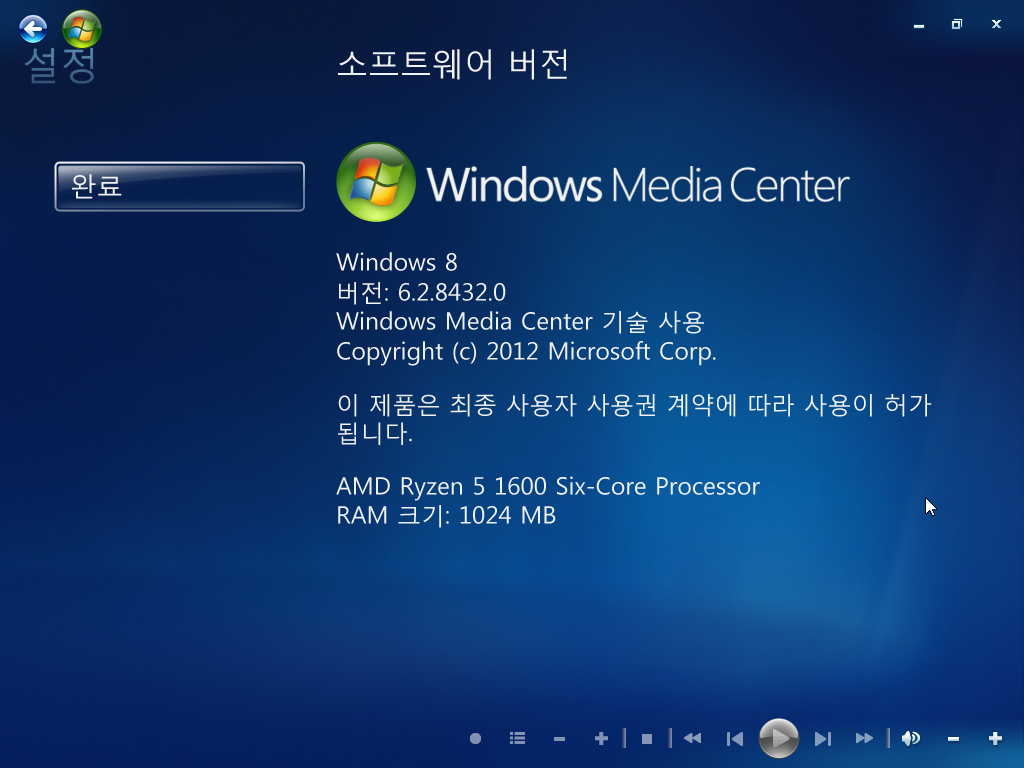Click the record button in playback bar
Viewport: 1024px width, 768px height.
click(475, 739)
